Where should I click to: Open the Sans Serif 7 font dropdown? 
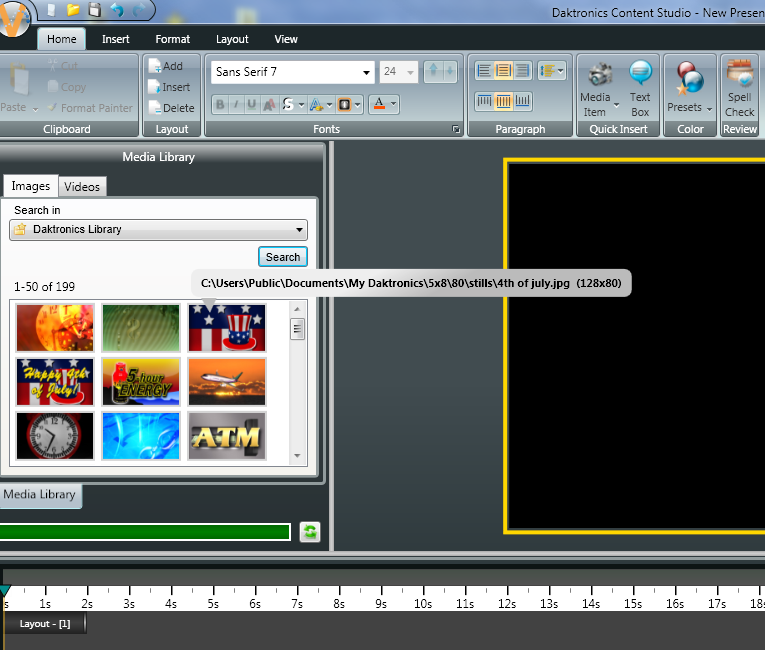366,72
